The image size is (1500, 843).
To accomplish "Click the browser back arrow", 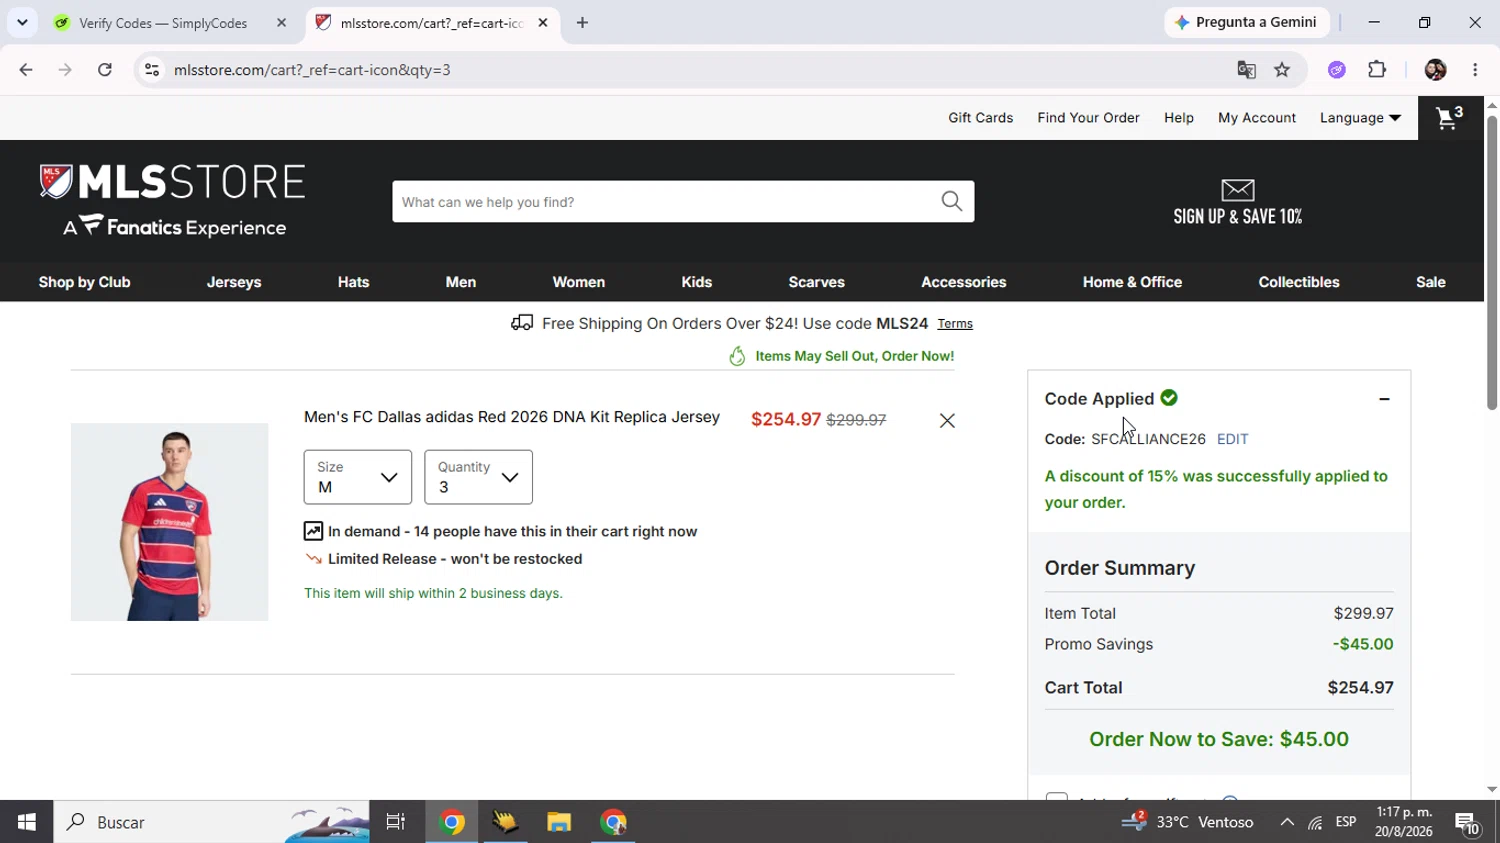I will (26, 70).
